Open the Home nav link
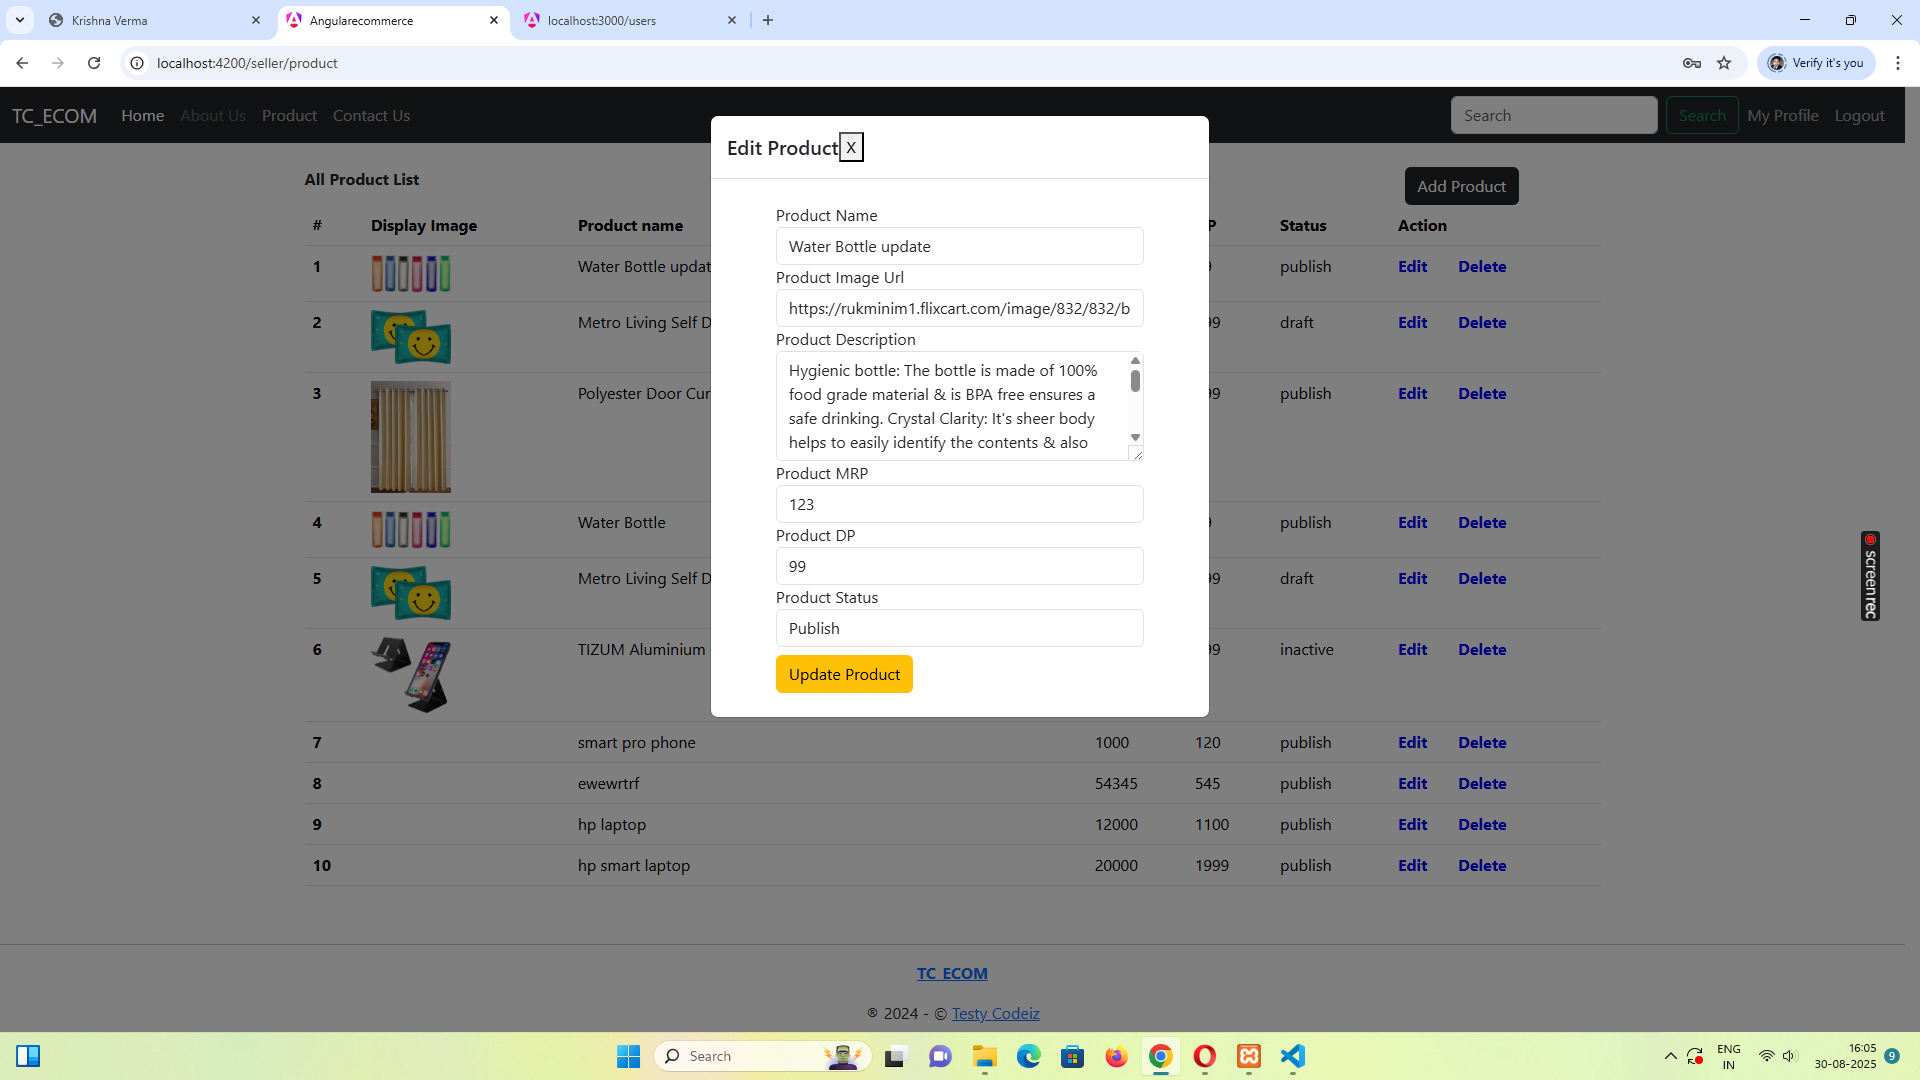Screen dimensions: 1920x1080 coord(143,115)
